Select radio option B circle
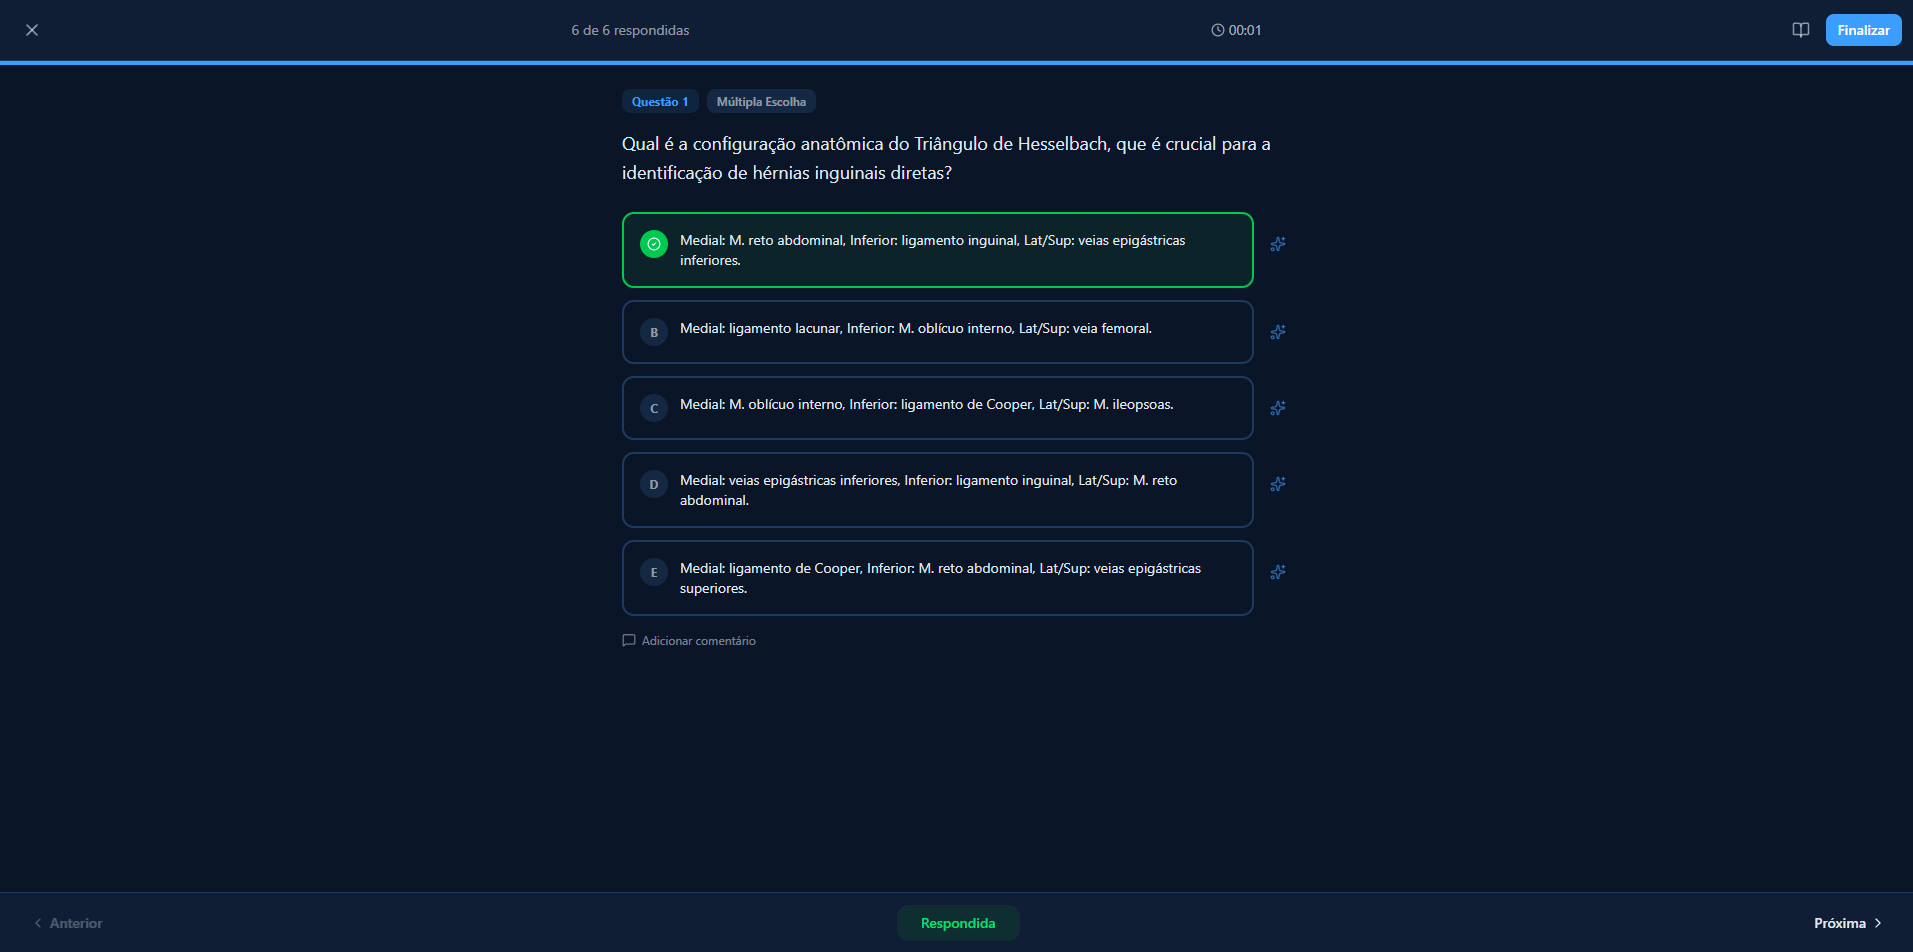 click(654, 332)
